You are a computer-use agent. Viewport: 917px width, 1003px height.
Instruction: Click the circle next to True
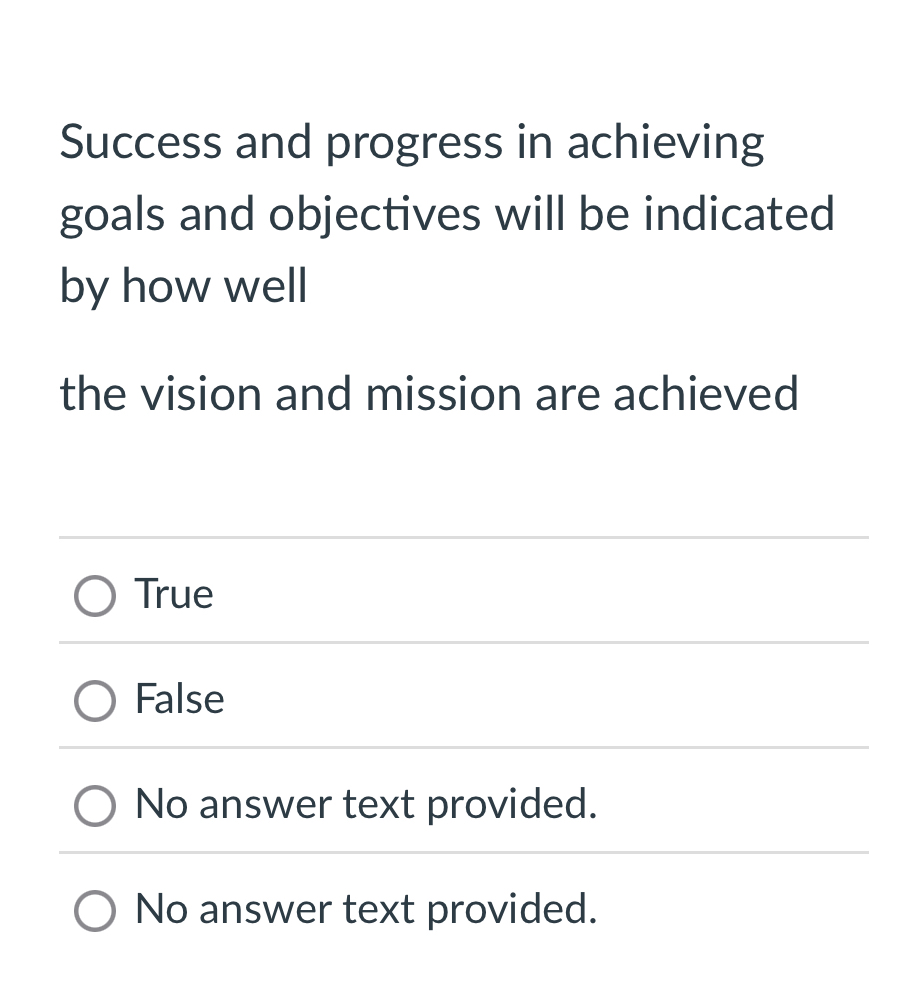94,595
